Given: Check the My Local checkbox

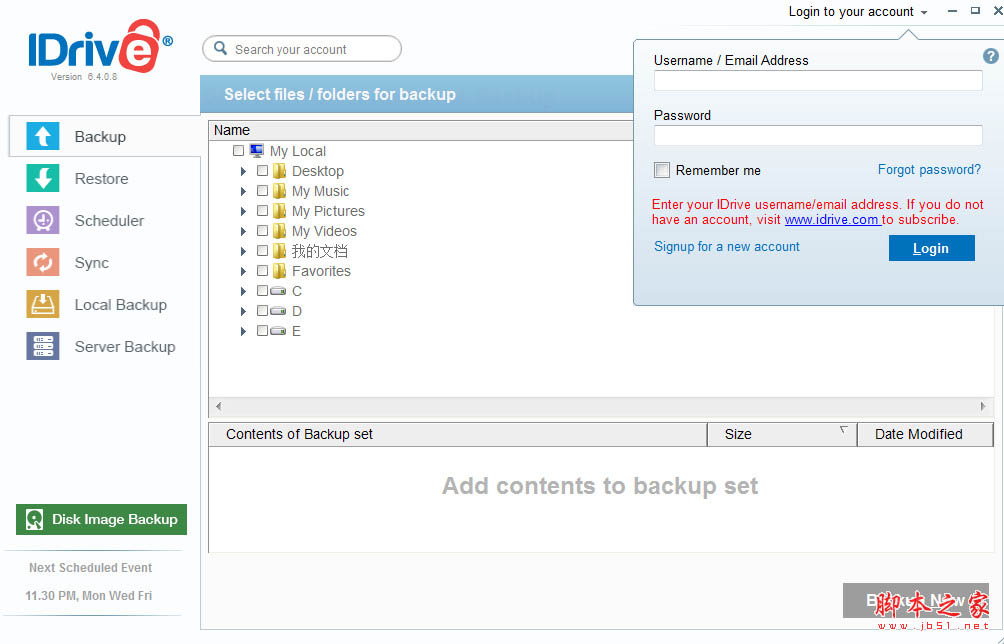Looking at the screenshot, I should point(238,151).
